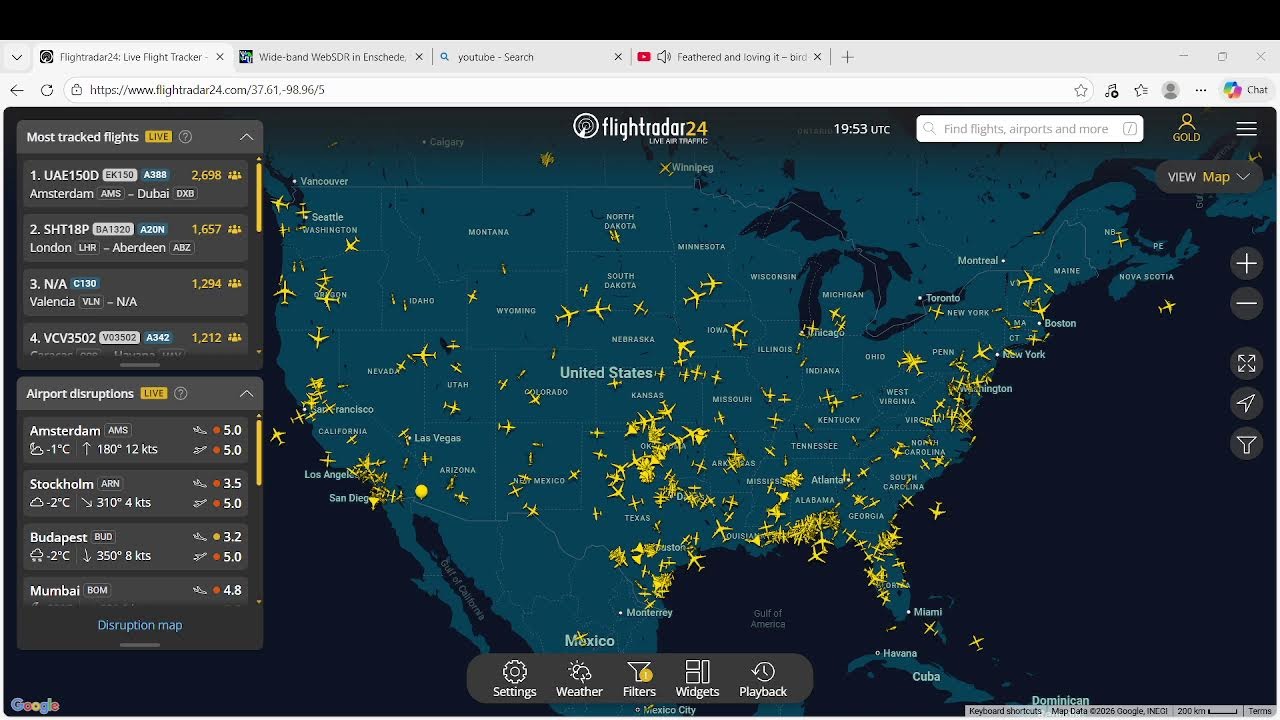
Task: Select flight VCV3502 in tracked list
Action: pos(135,340)
